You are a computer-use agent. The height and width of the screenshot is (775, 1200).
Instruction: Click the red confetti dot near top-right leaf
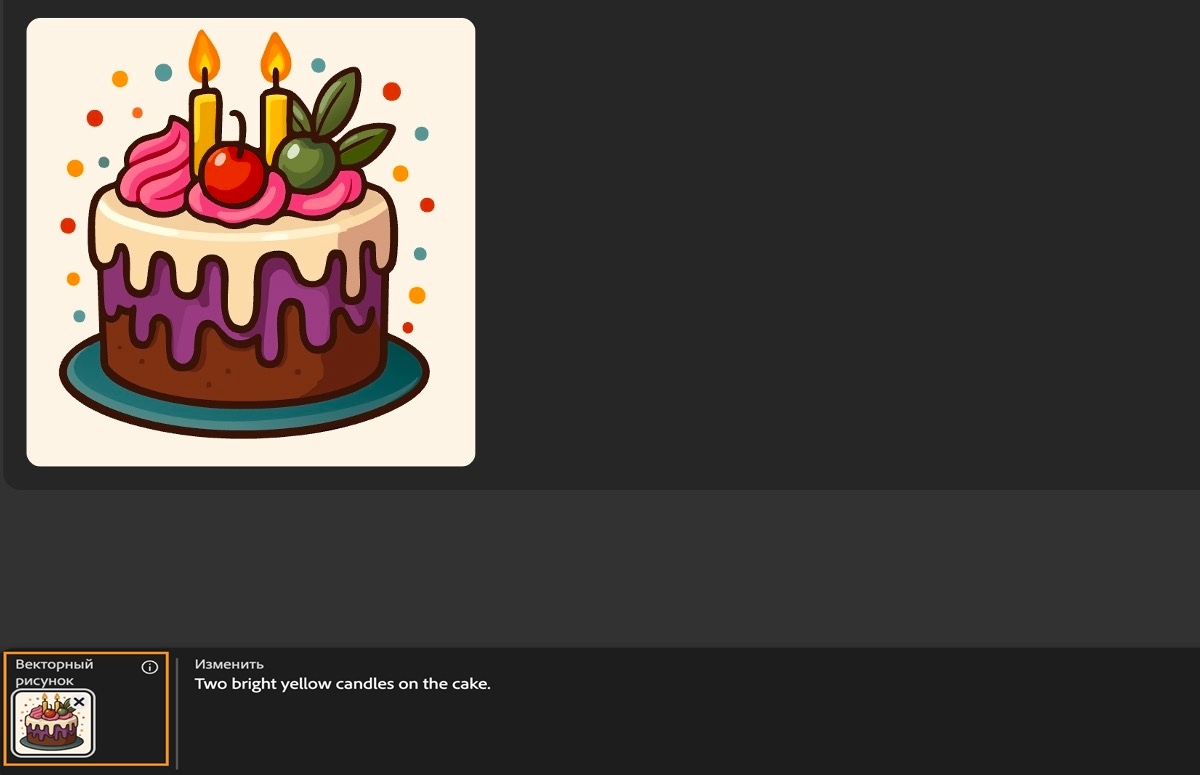pyautogui.click(x=392, y=91)
